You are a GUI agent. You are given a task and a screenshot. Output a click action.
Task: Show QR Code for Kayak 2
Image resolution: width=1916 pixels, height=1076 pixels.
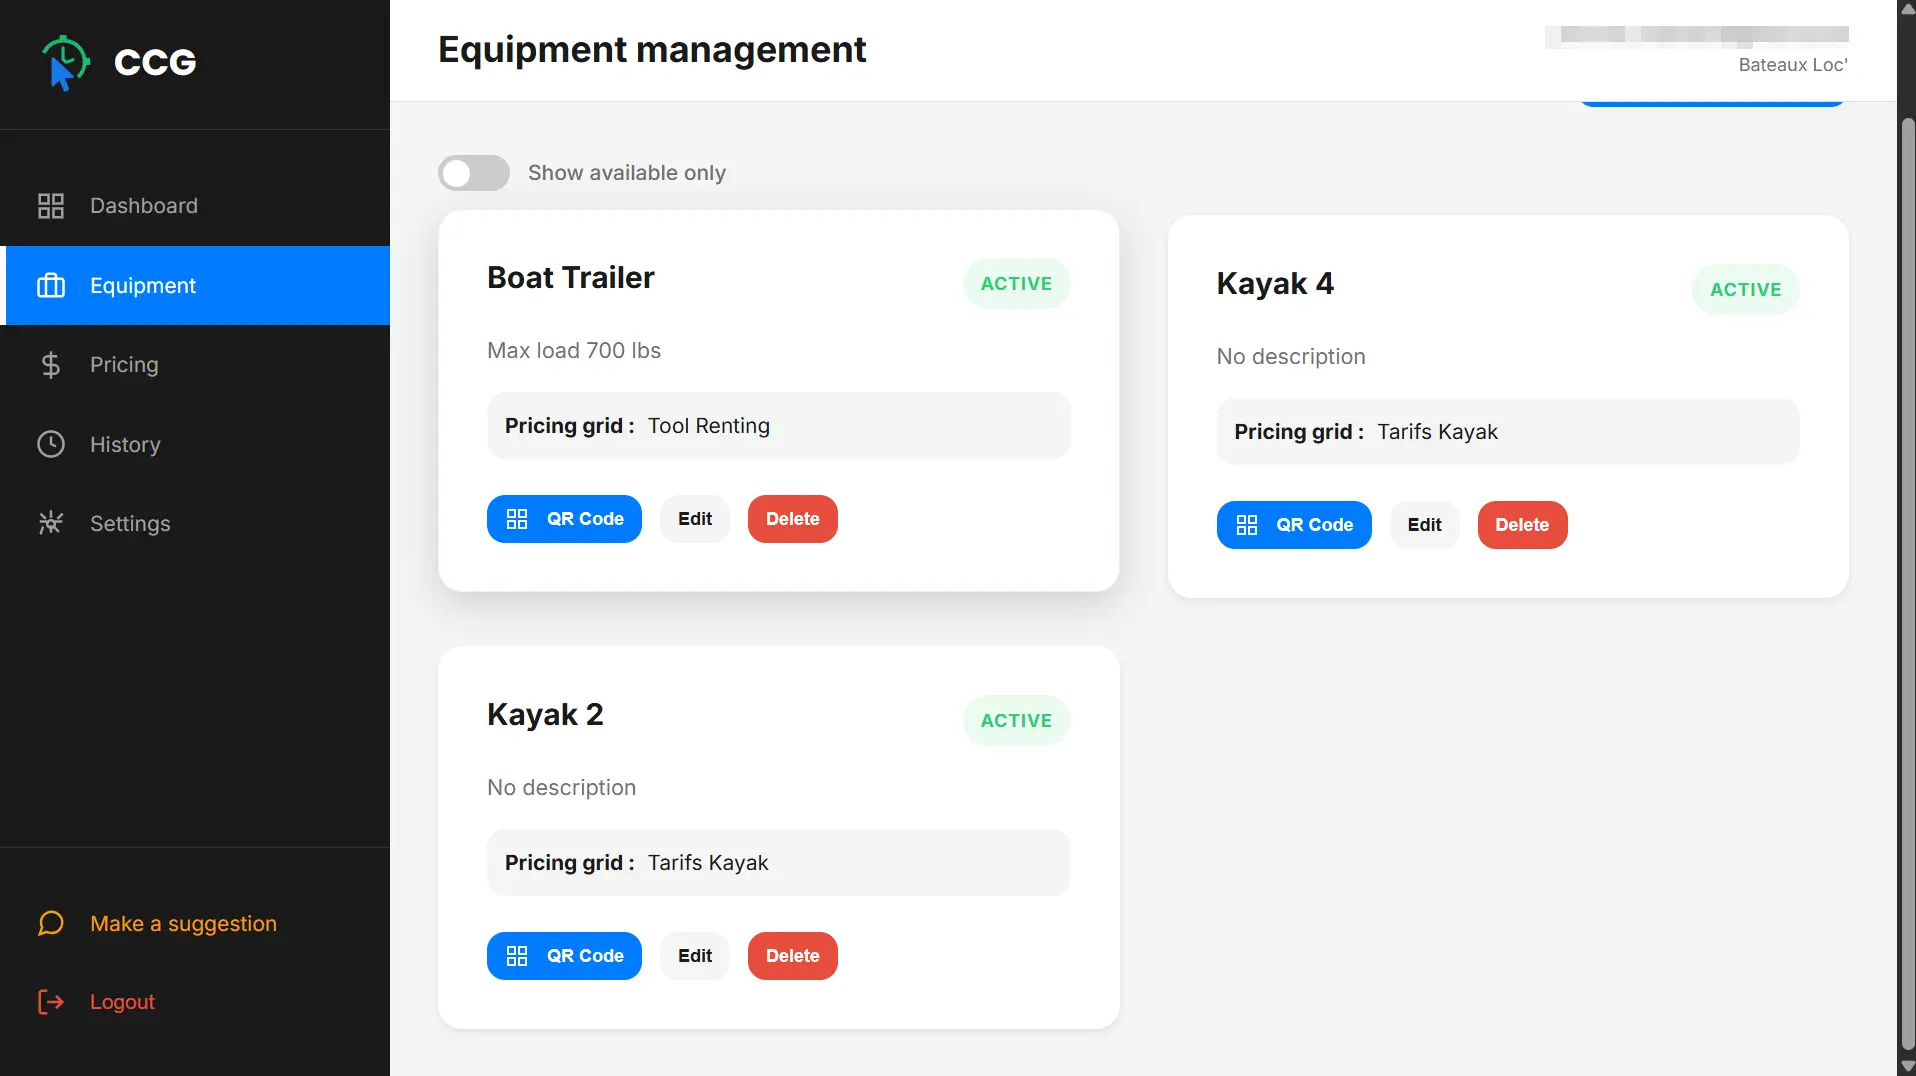click(564, 956)
